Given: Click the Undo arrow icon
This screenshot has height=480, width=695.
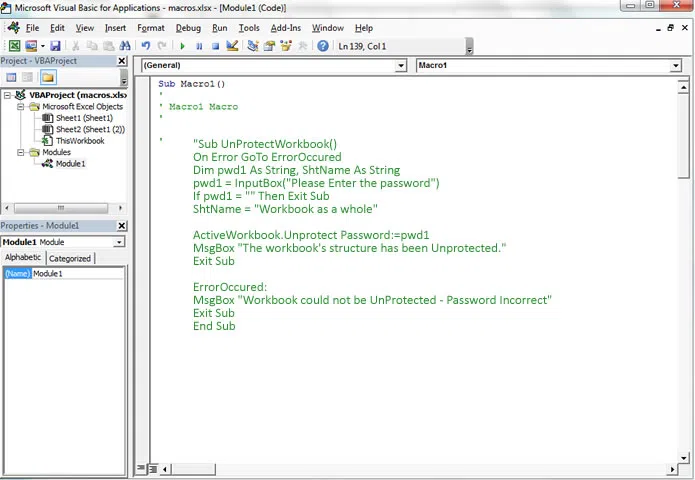Looking at the screenshot, I should coord(145,46).
